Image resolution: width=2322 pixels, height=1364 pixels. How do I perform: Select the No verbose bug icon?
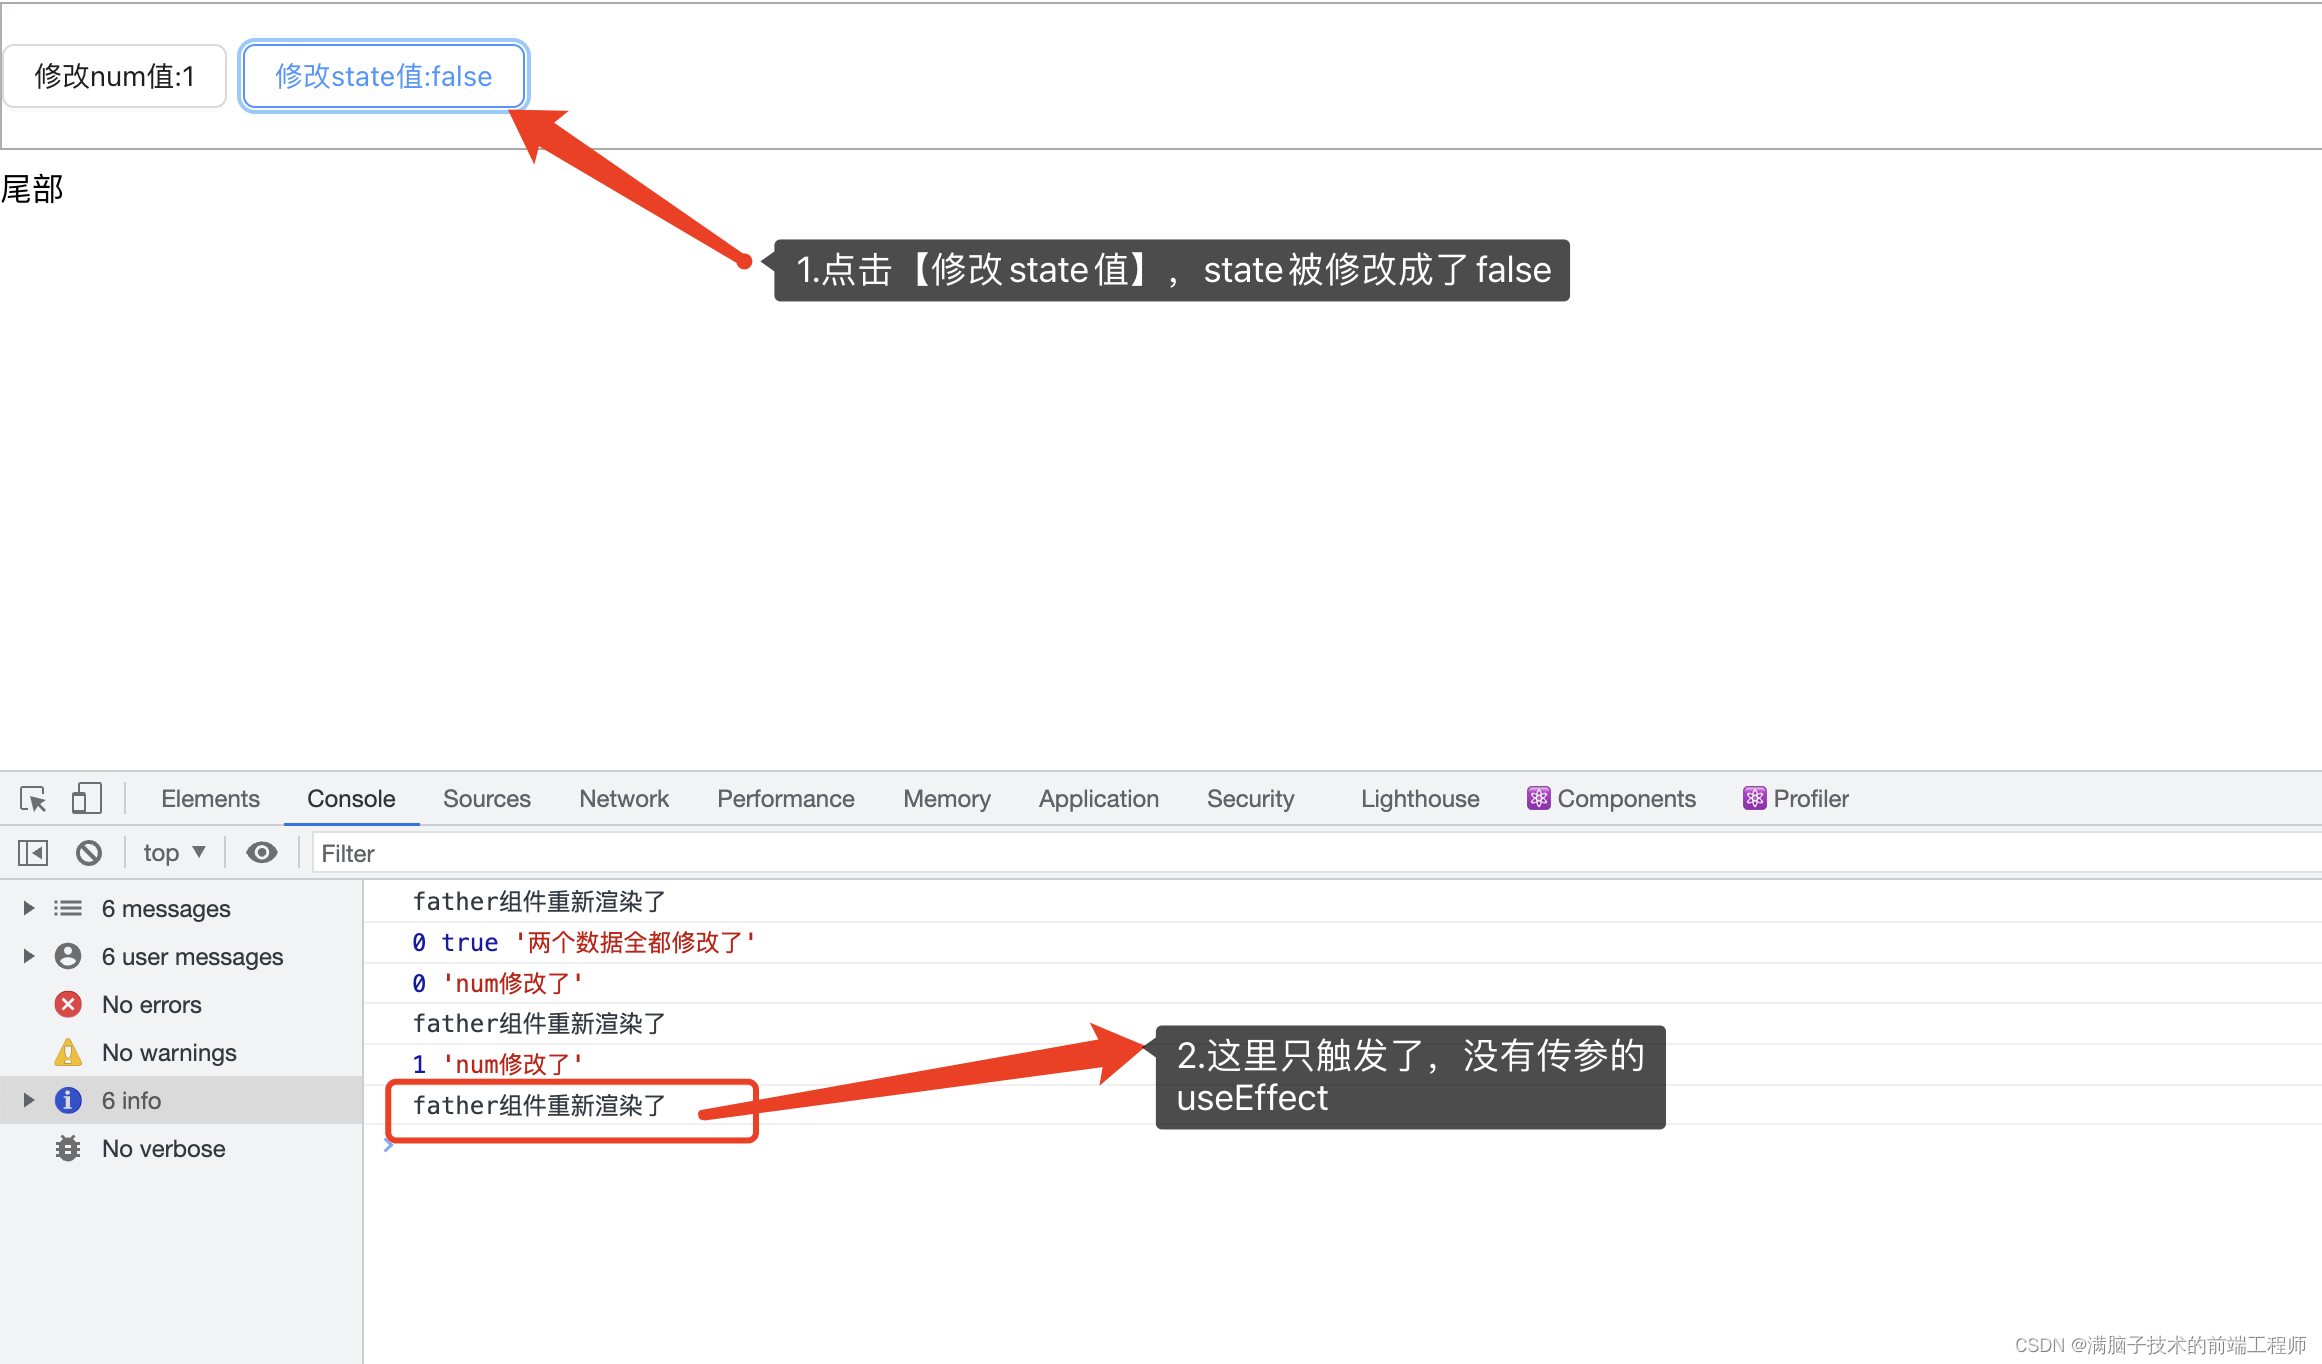68,1149
